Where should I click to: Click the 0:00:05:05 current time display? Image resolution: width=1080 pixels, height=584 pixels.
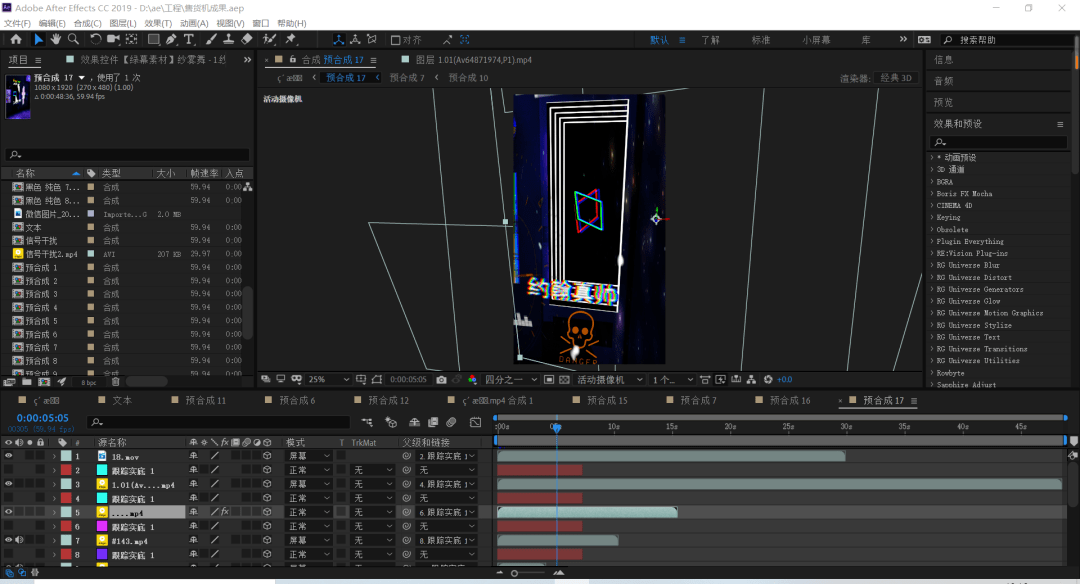[42, 418]
